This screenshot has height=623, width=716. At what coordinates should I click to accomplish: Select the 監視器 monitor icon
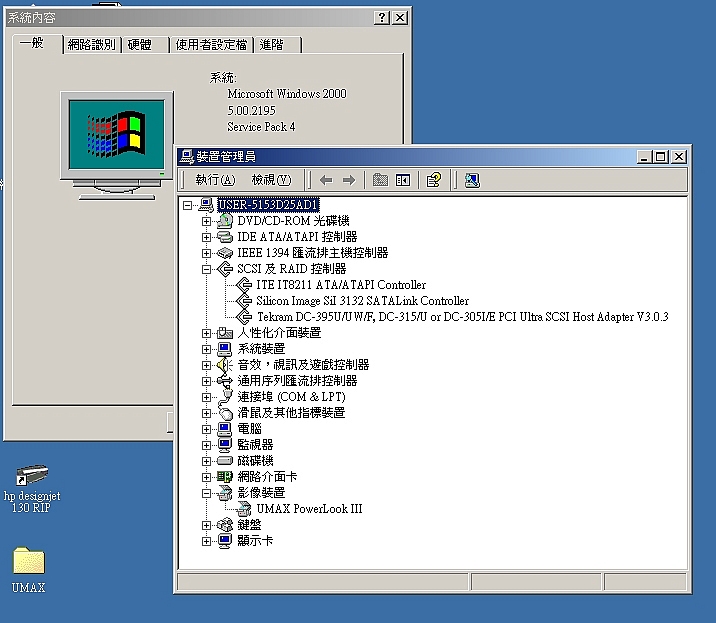pyautogui.click(x=224, y=445)
